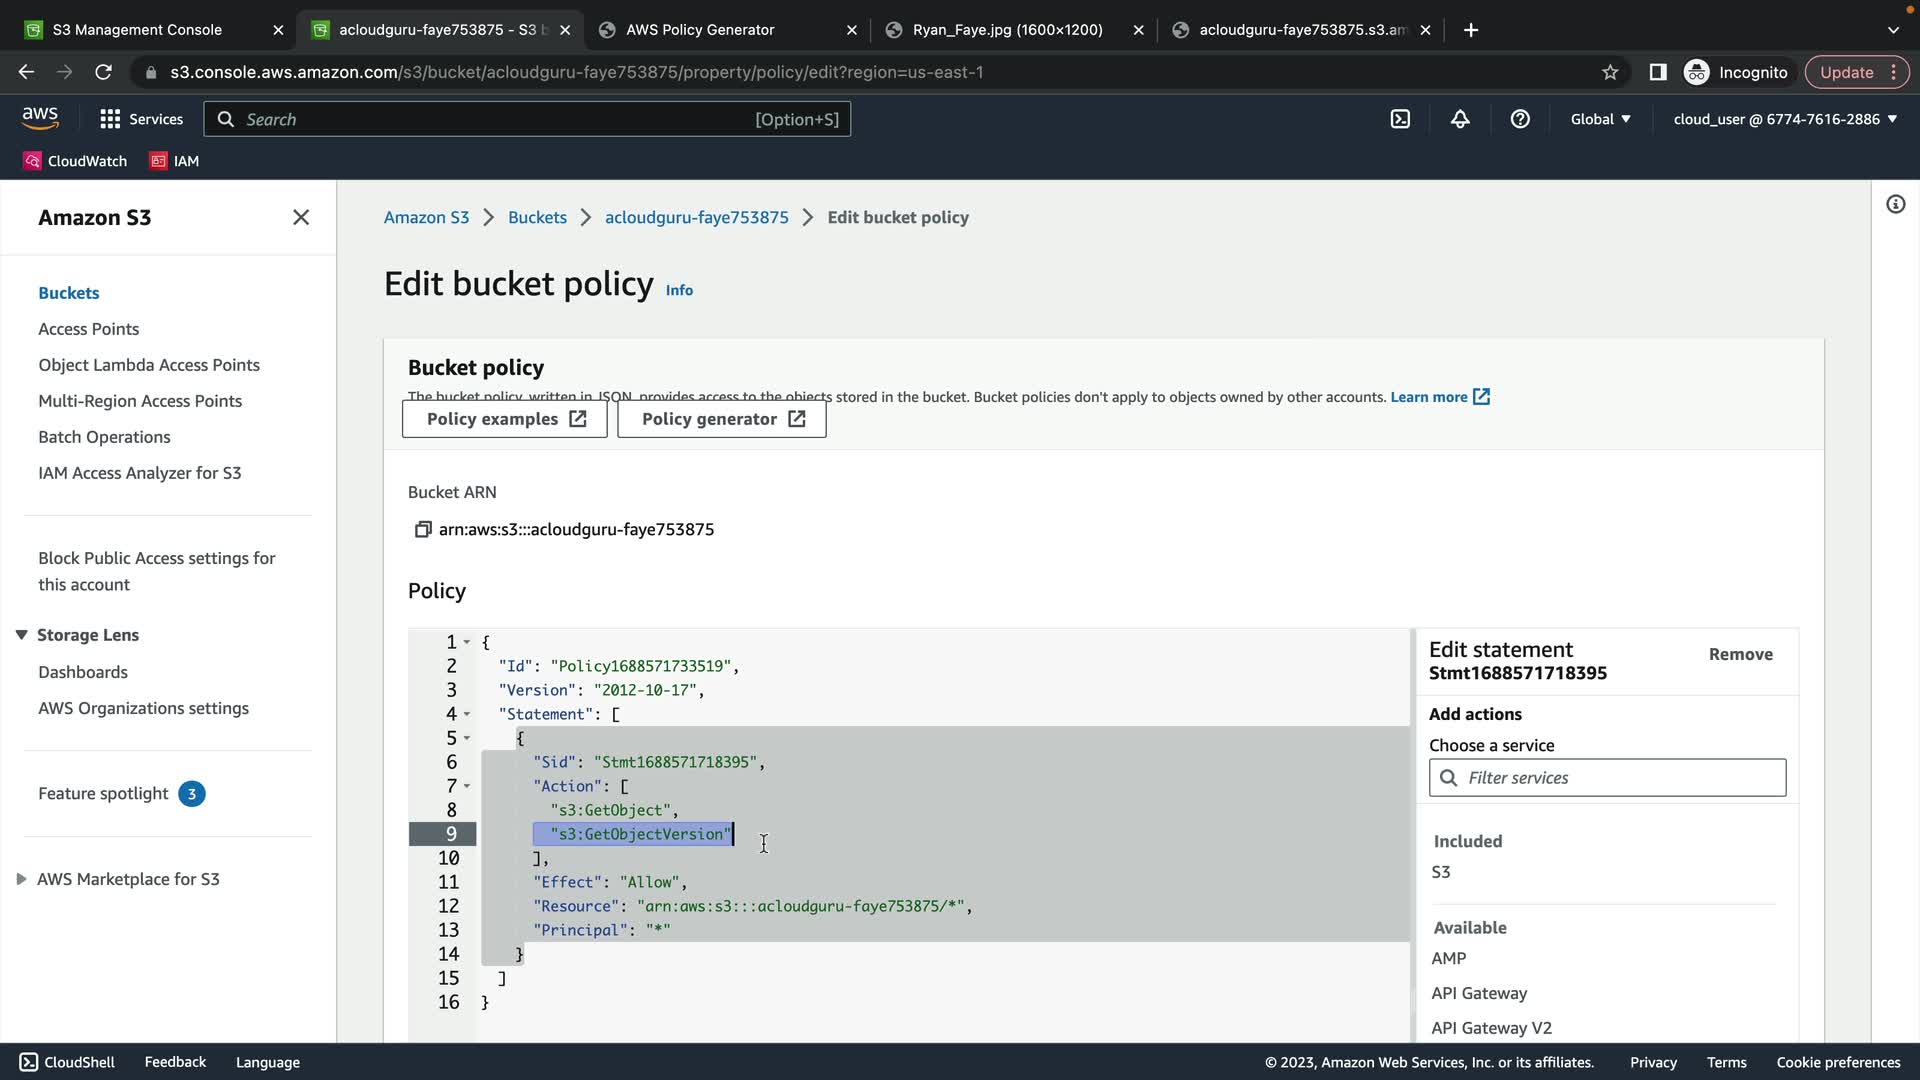Viewport: 1920px width, 1080px height.
Task: Close the Amazon S3 sidebar panel
Action: tap(301, 217)
